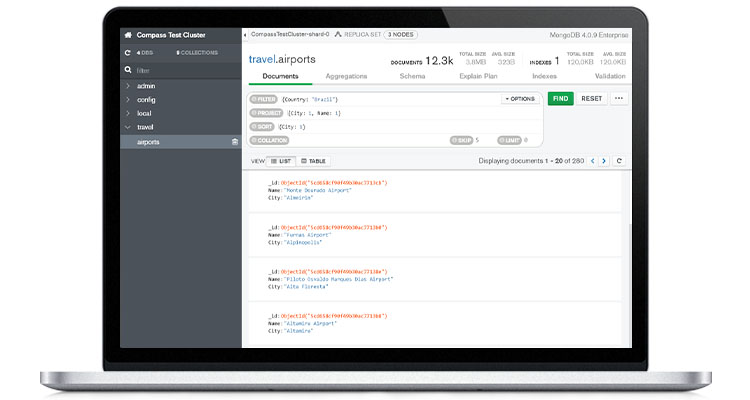750x400 pixels.
Task: Select the local database name
Action: 144,113
